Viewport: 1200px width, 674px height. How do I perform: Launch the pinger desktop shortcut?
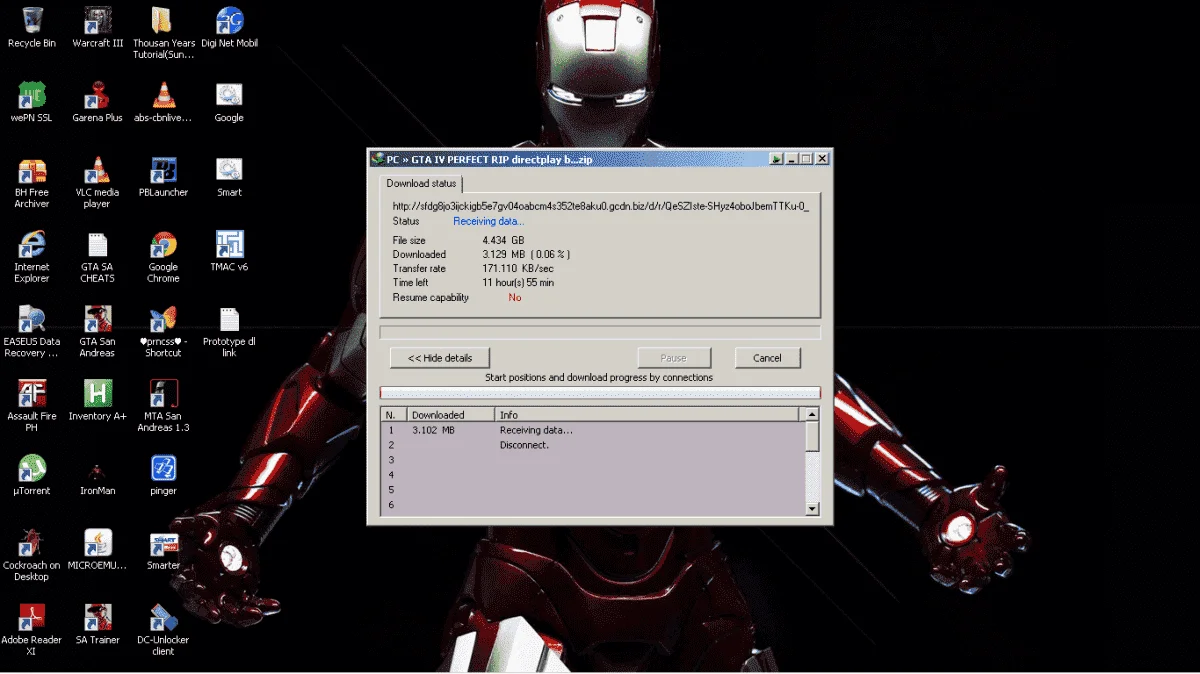(x=163, y=474)
